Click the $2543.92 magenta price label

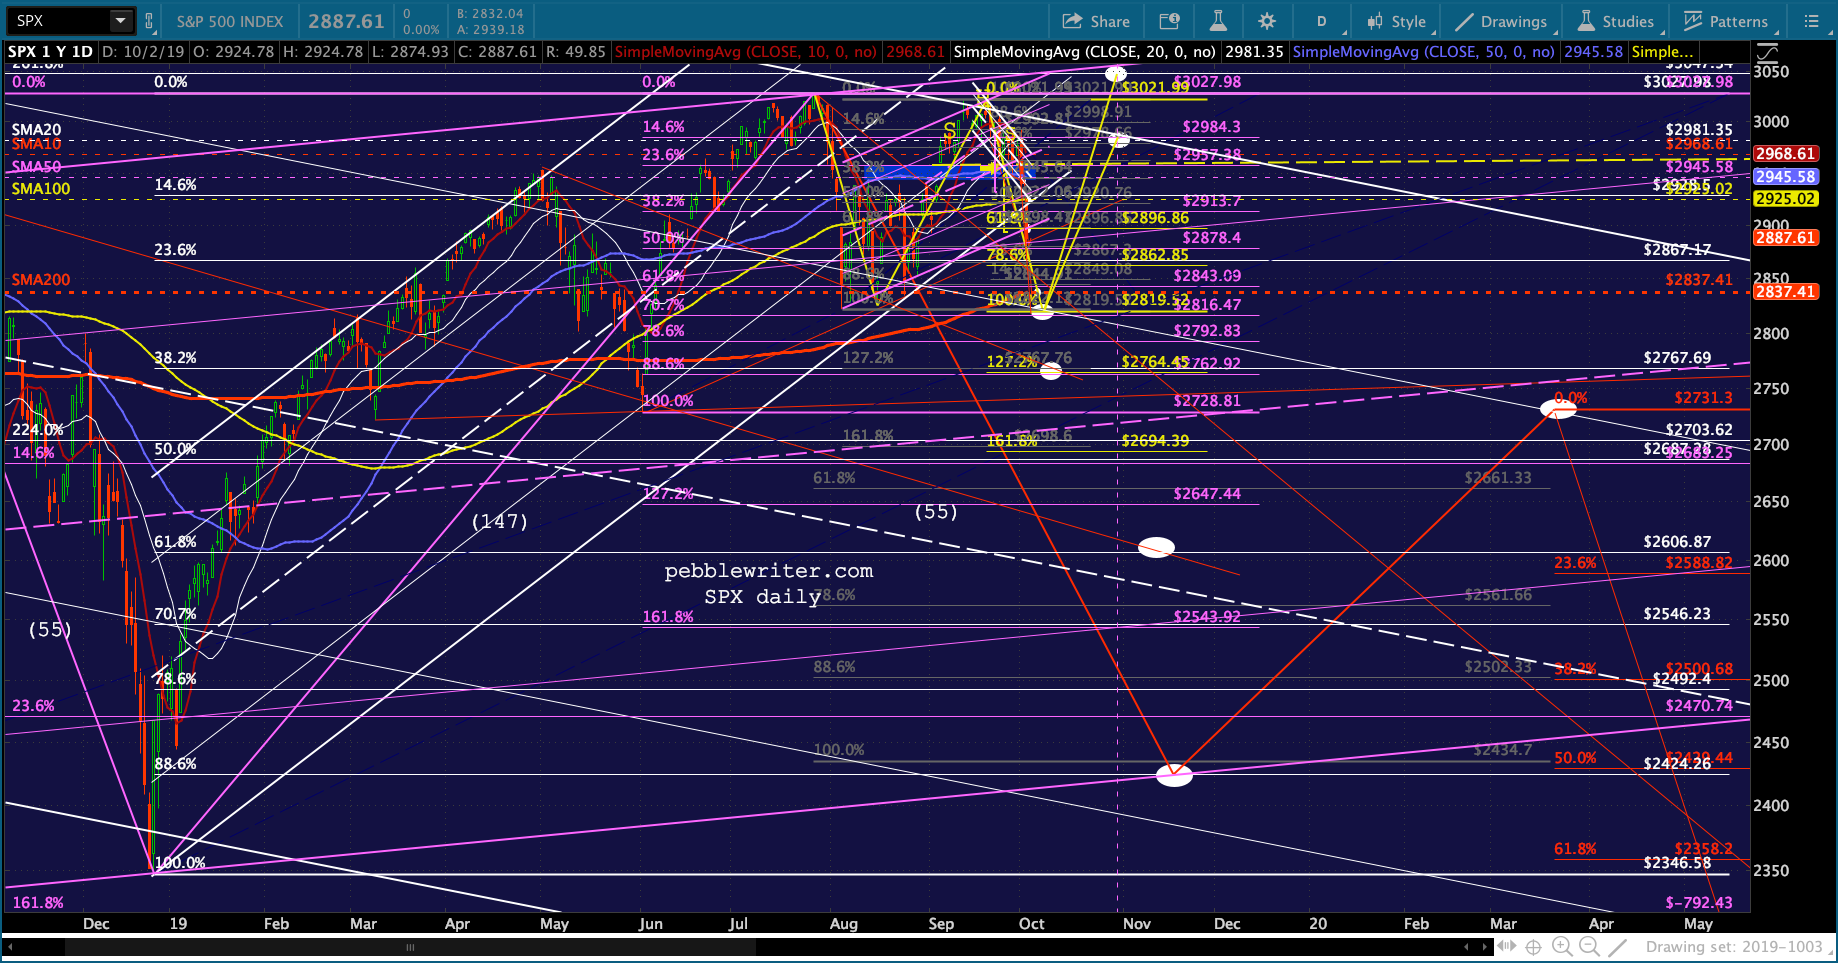(x=1207, y=617)
